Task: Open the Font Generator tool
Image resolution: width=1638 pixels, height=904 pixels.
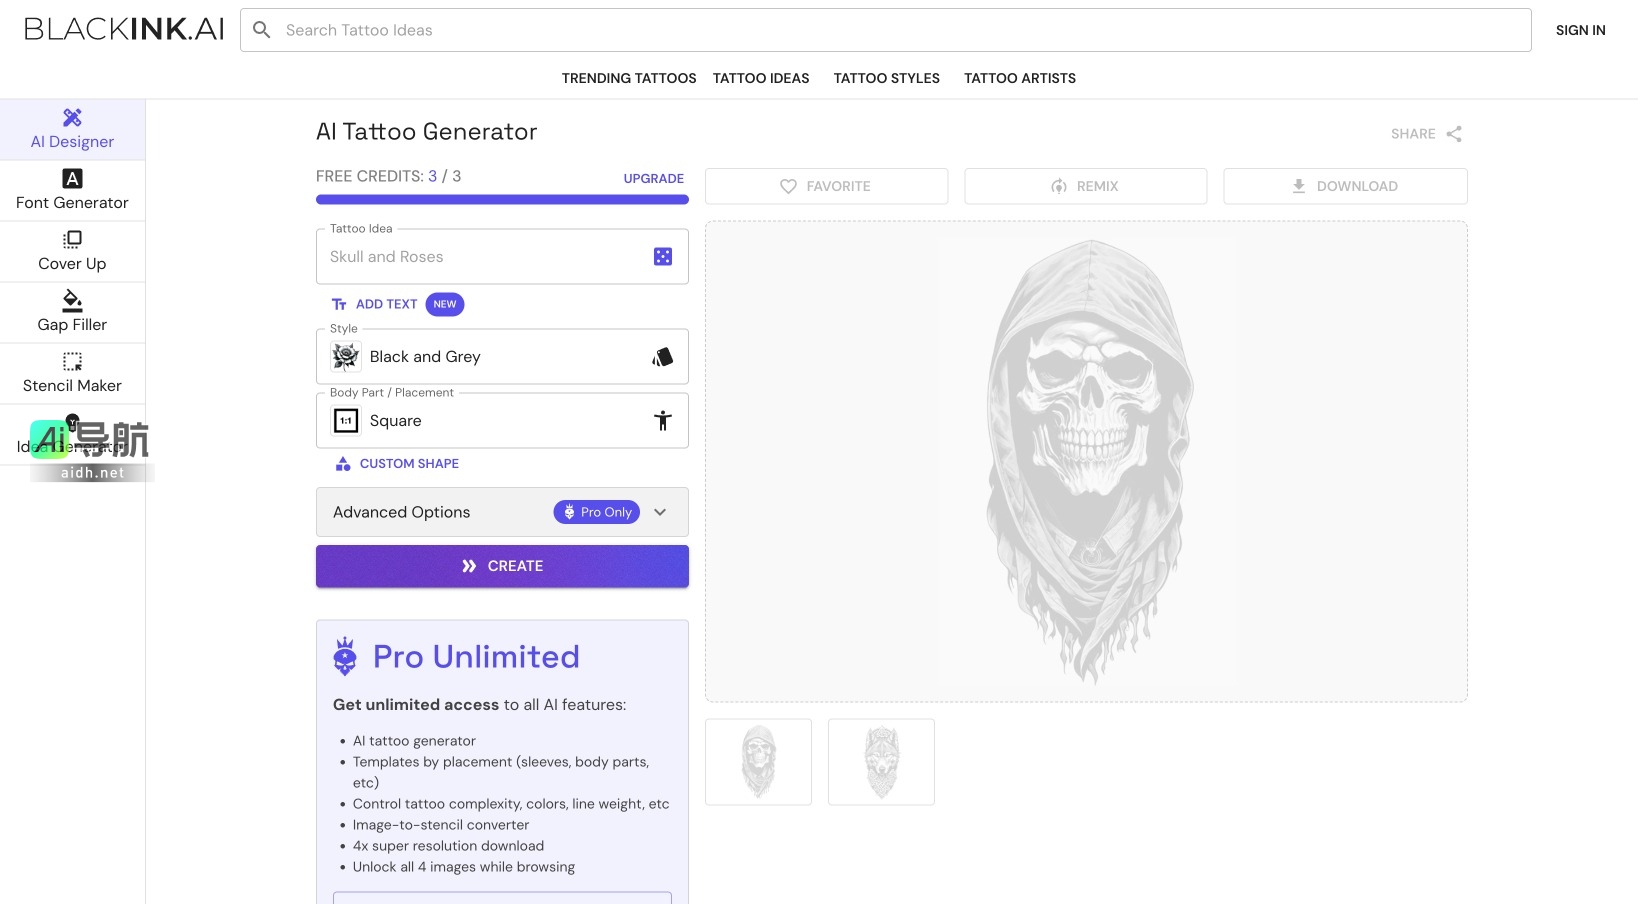Action: click(72, 190)
